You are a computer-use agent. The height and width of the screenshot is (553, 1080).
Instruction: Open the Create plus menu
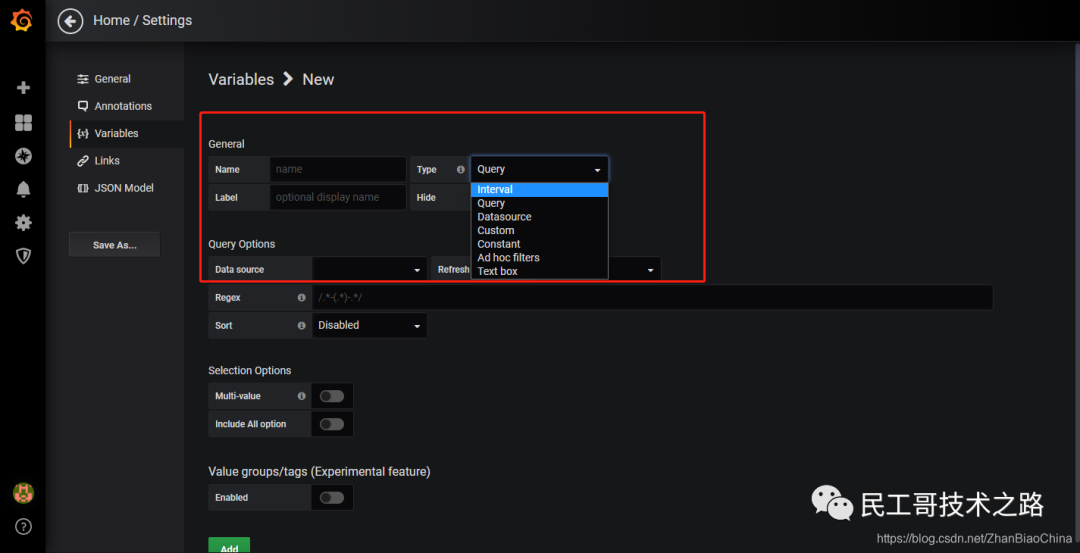point(23,87)
